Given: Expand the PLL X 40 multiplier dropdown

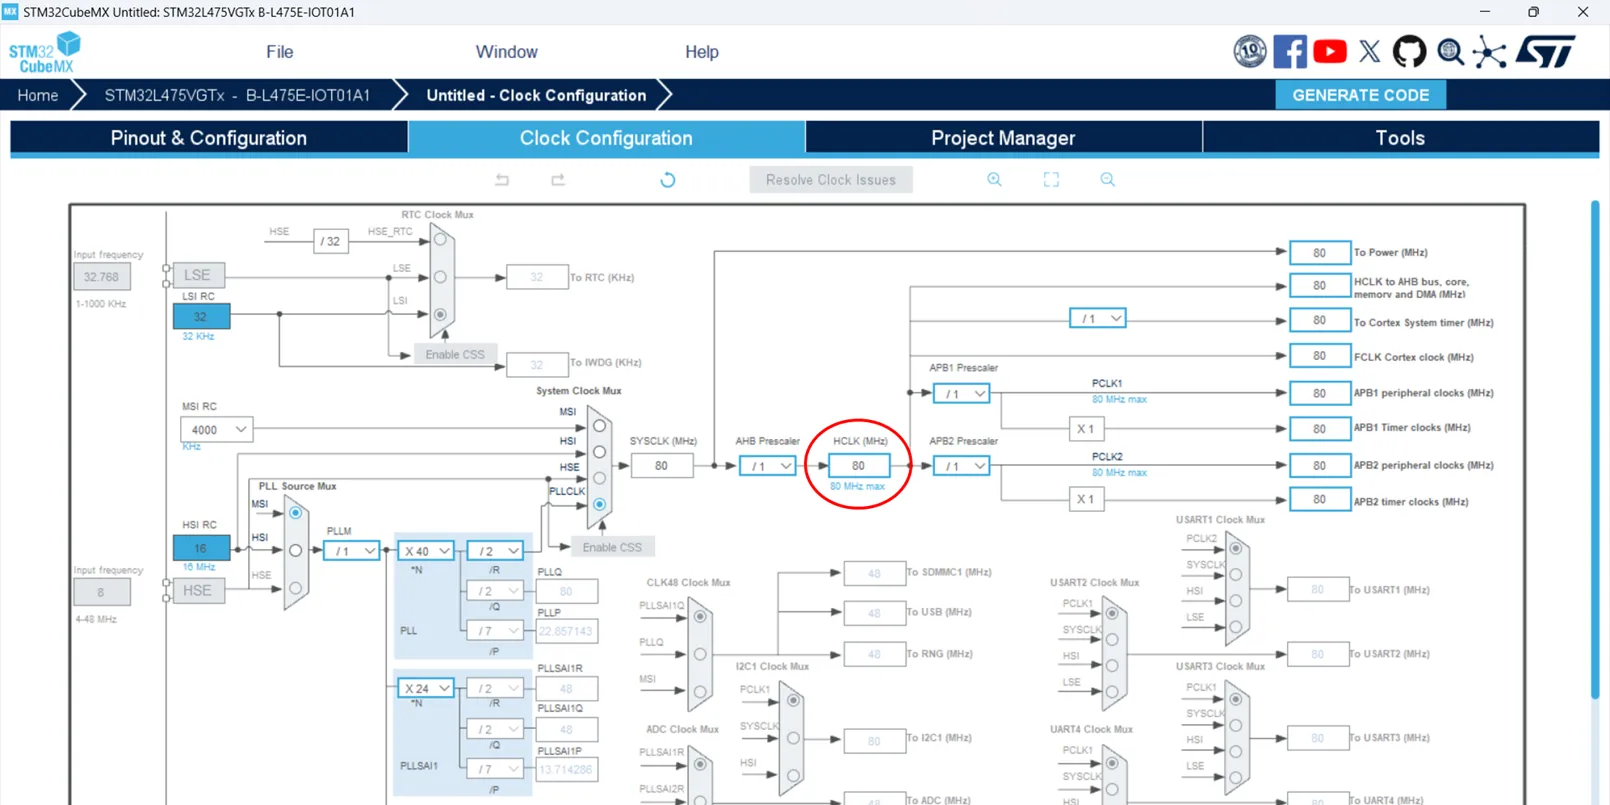Looking at the screenshot, I should pos(426,551).
